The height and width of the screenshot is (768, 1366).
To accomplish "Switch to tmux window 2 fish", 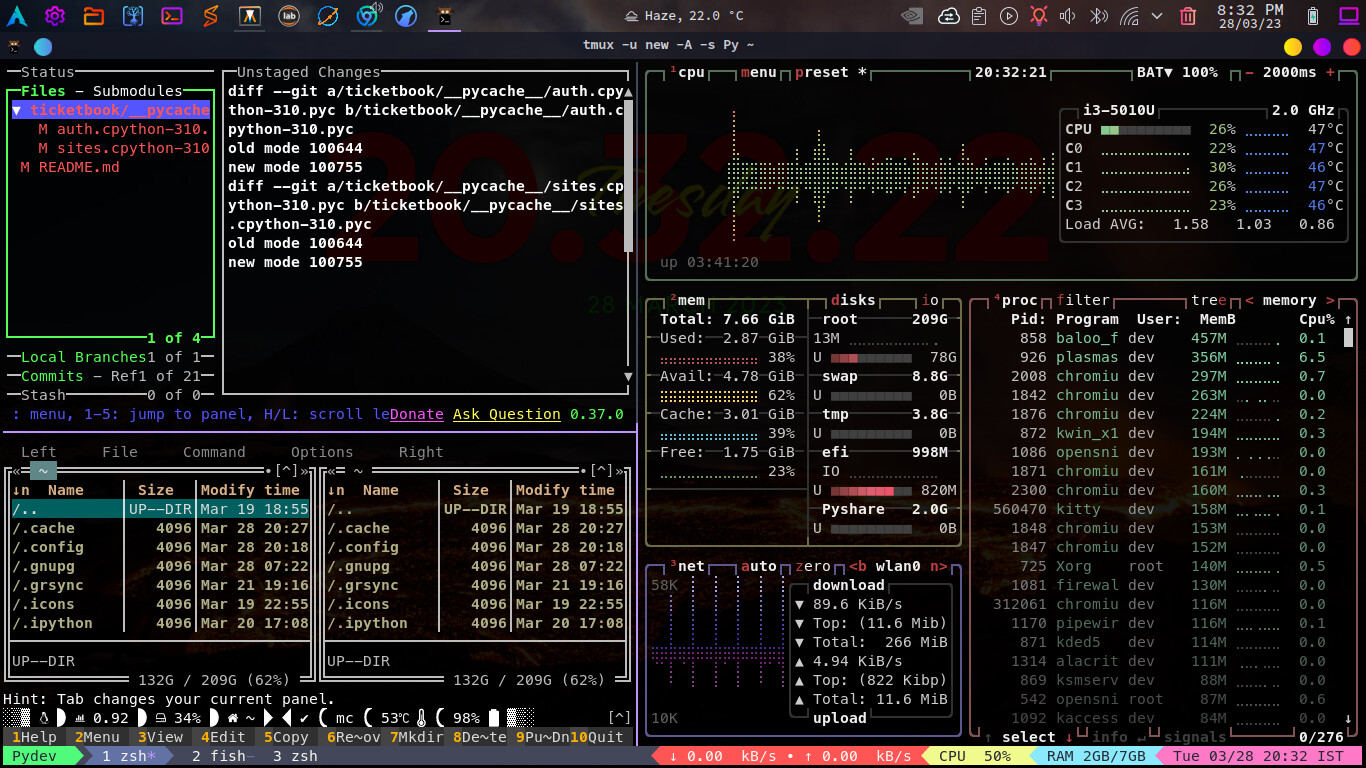I will click(x=218, y=756).
